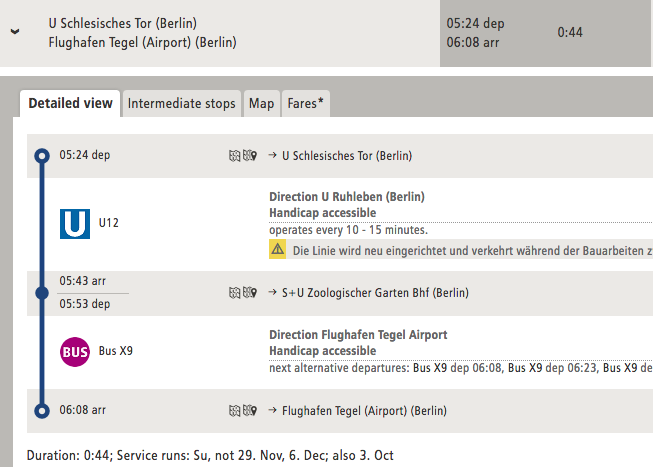Click map-pin icon beside U Schlesisches Tor
Image resolution: width=653 pixels, height=467 pixels.
pos(251,156)
